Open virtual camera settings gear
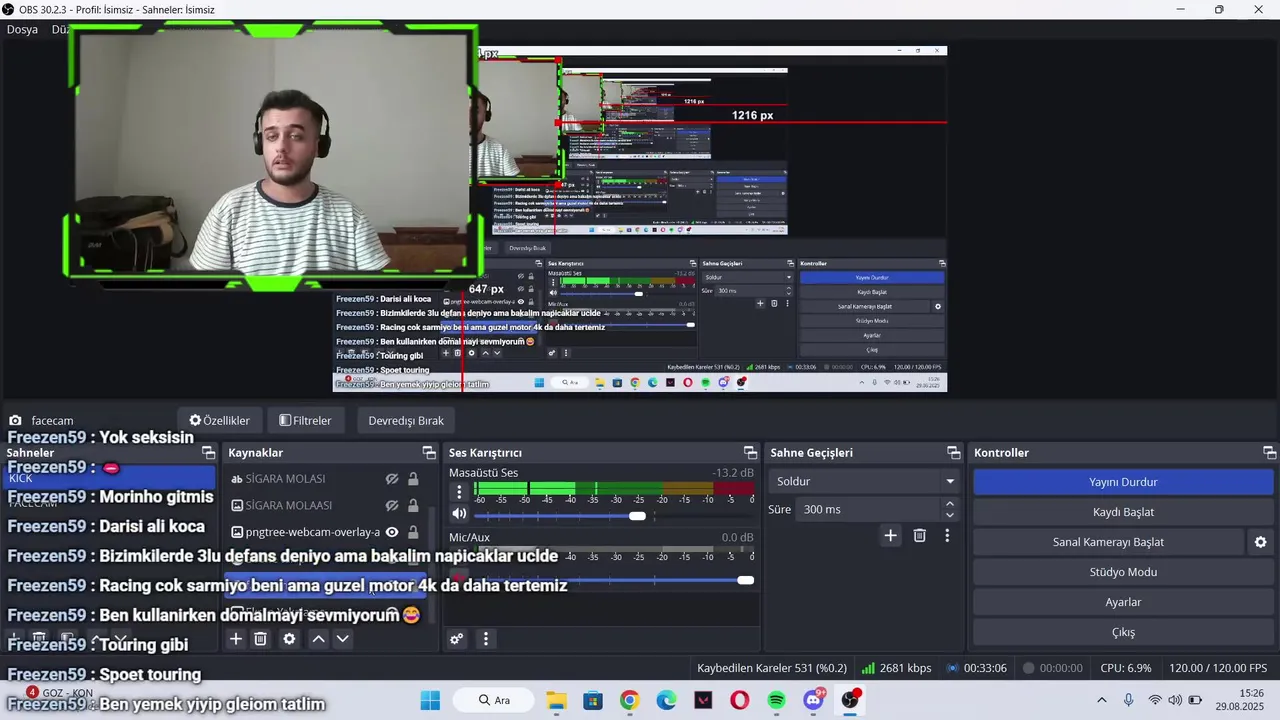This screenshot has width=1280, height=720. click(1261, 542)
